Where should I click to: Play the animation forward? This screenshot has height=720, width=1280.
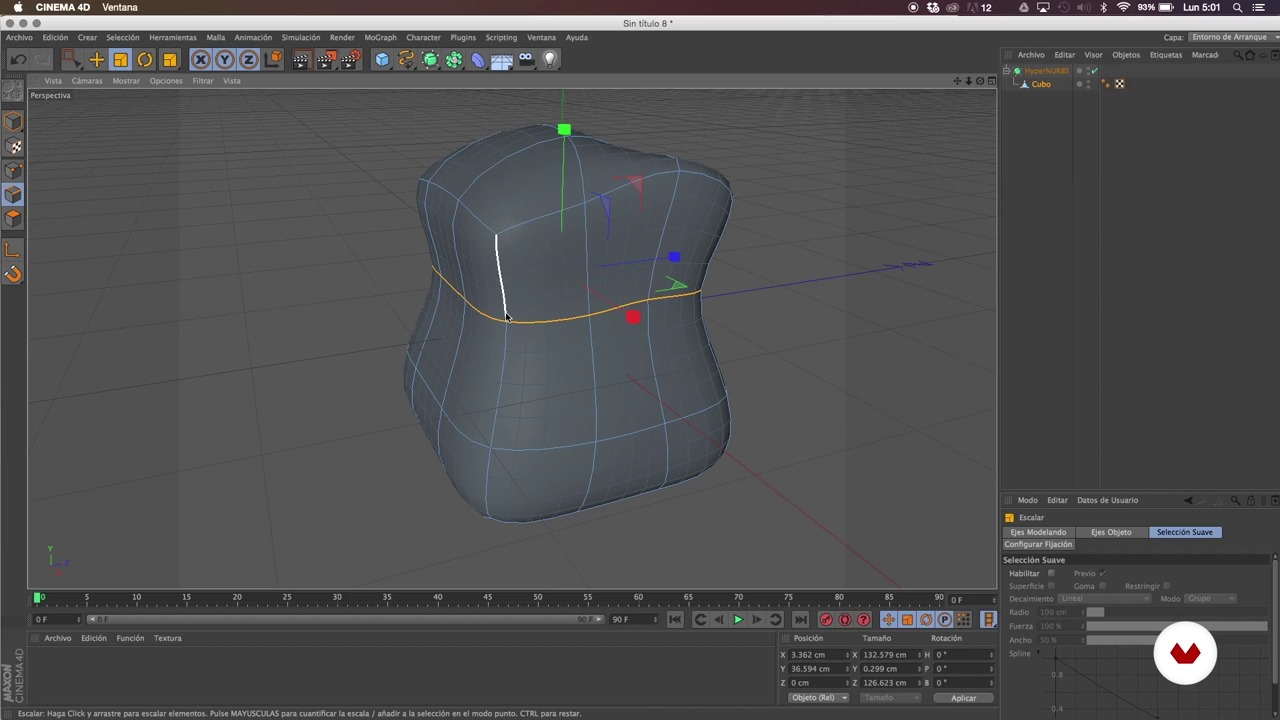738,620
